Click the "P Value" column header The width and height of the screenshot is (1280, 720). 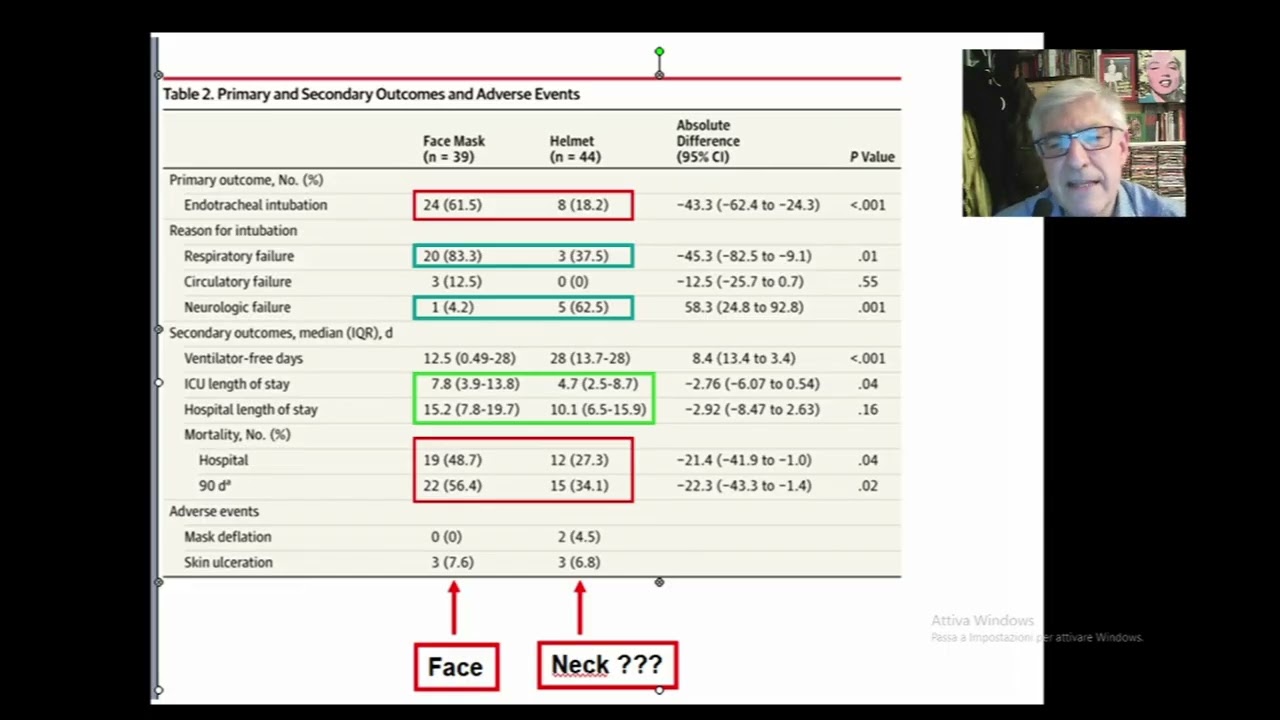tap(872, 157)
